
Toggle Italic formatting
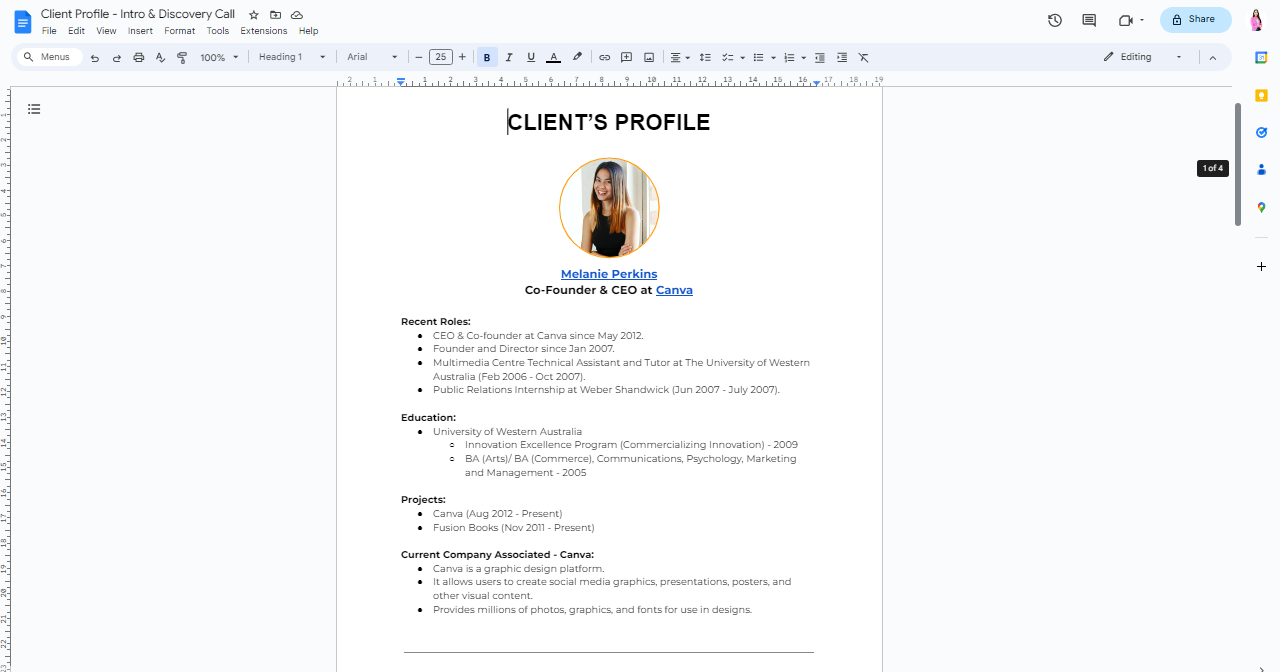pyautogui.click(x=509, y=57)
